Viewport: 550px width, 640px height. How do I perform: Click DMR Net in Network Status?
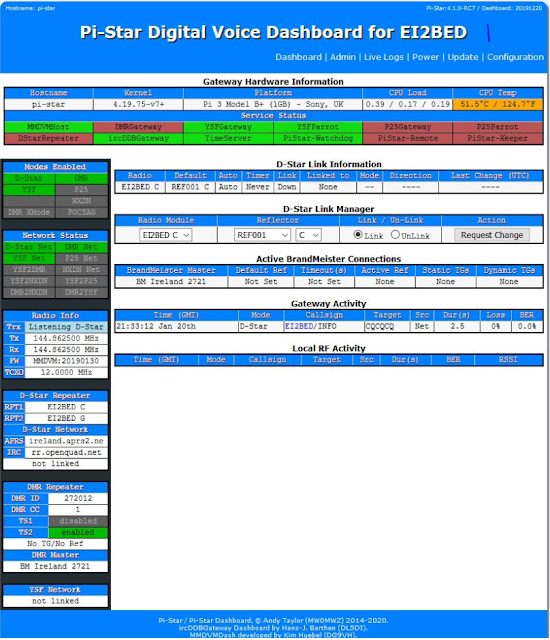82,247
